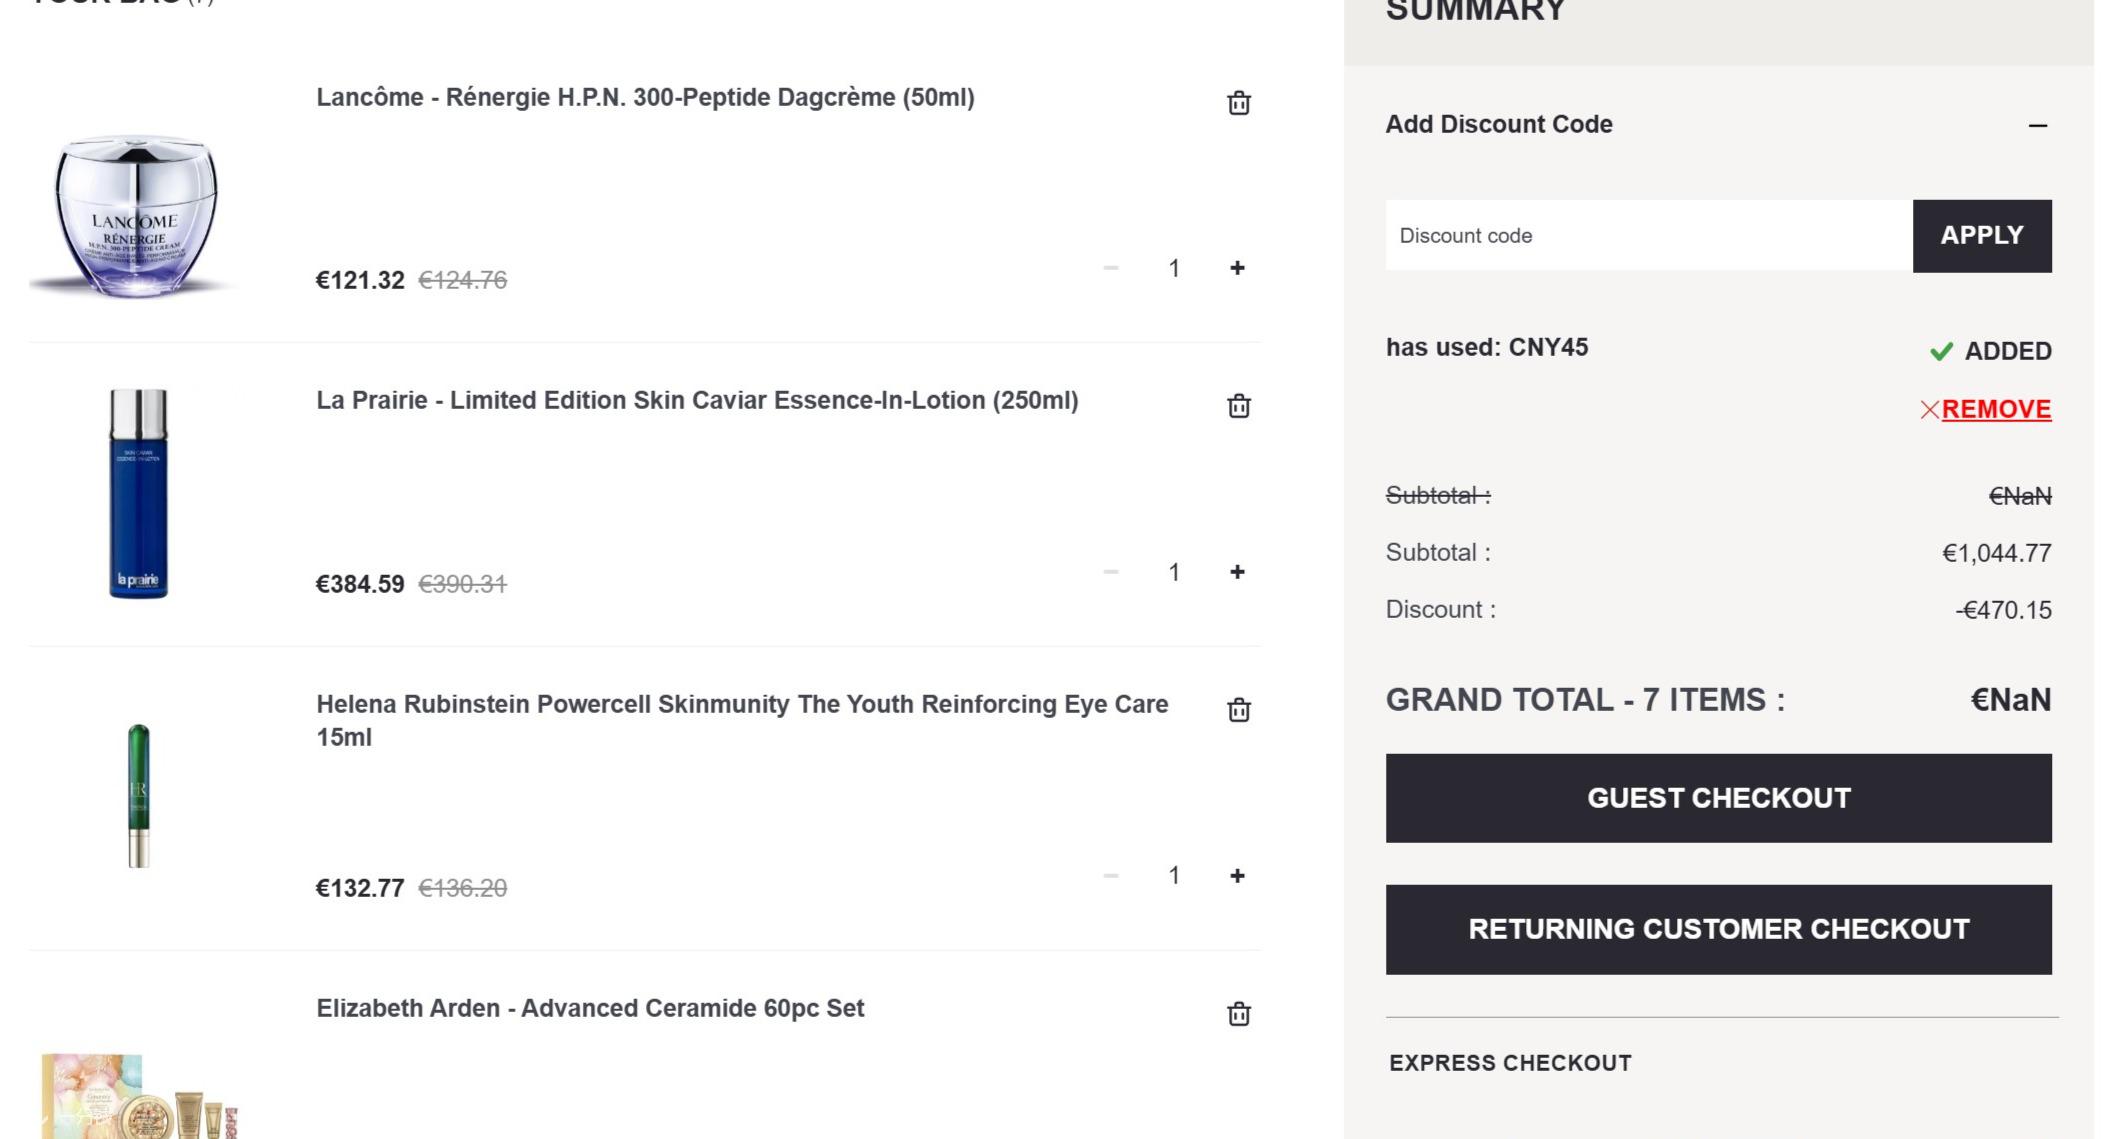Image resolution: width=2108 pixels, height=1139 pixels.
Task: Add one more Helena Rubinstein Eye Care
Action: pyautogui.click(x=1237, y=876)
